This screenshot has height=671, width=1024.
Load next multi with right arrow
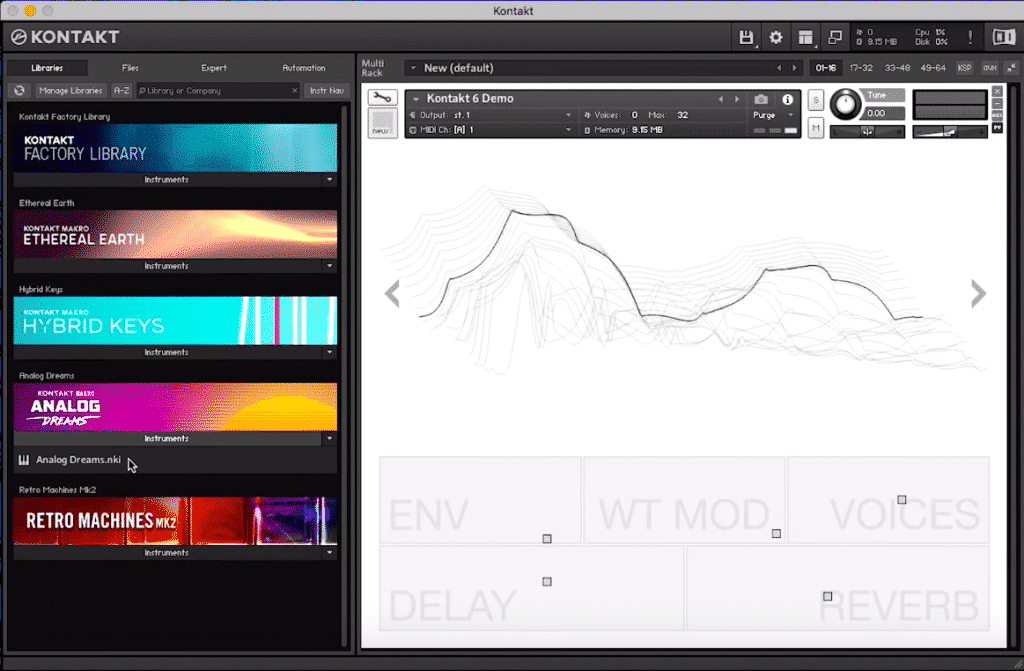(x=794, y=68)
